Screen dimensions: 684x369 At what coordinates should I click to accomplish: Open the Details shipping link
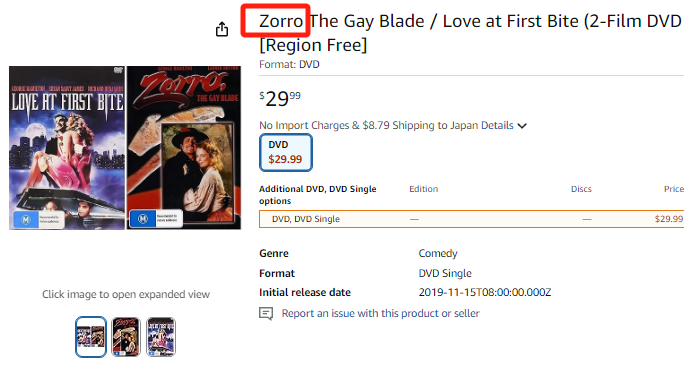[497, 125]
